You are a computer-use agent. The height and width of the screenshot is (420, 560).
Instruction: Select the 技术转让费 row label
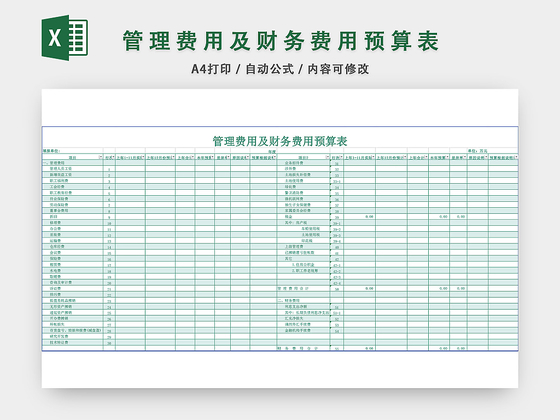point(59,342)
